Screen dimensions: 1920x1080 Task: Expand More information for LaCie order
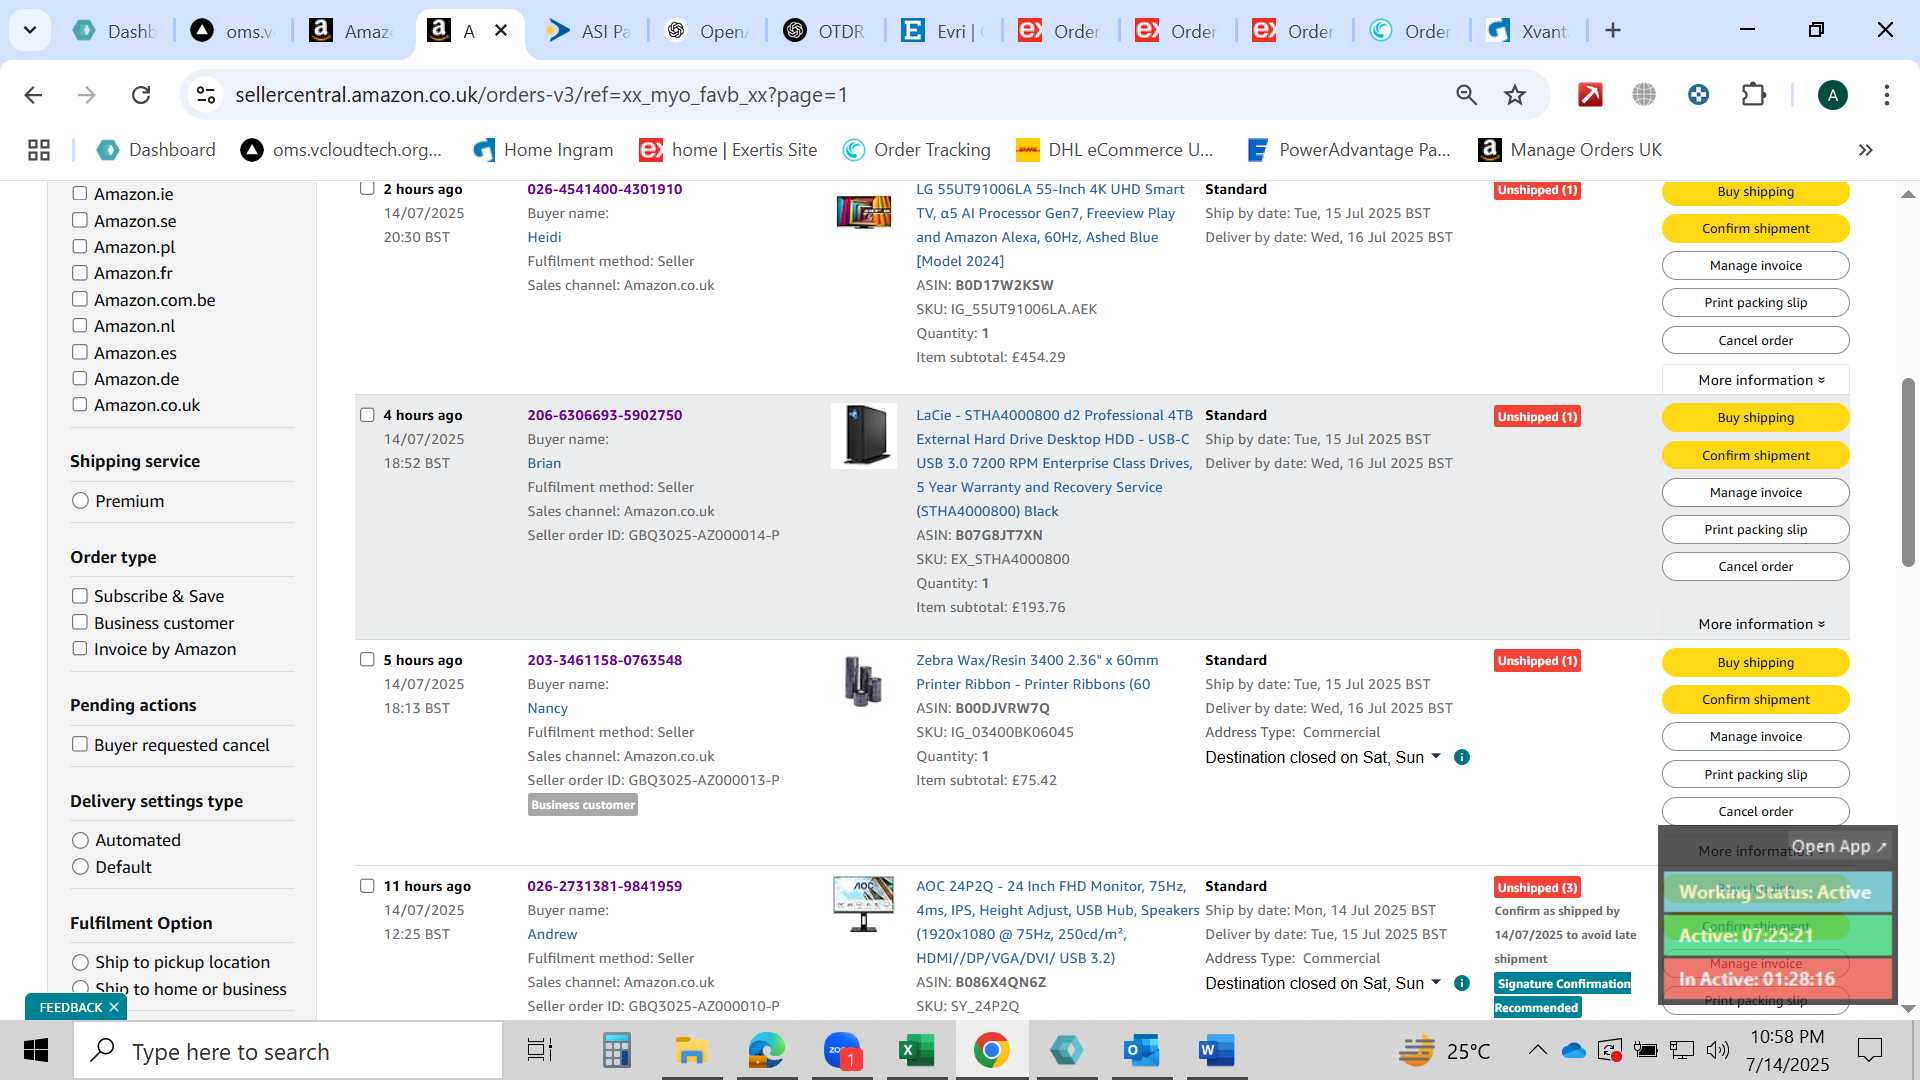[1761, 624]
